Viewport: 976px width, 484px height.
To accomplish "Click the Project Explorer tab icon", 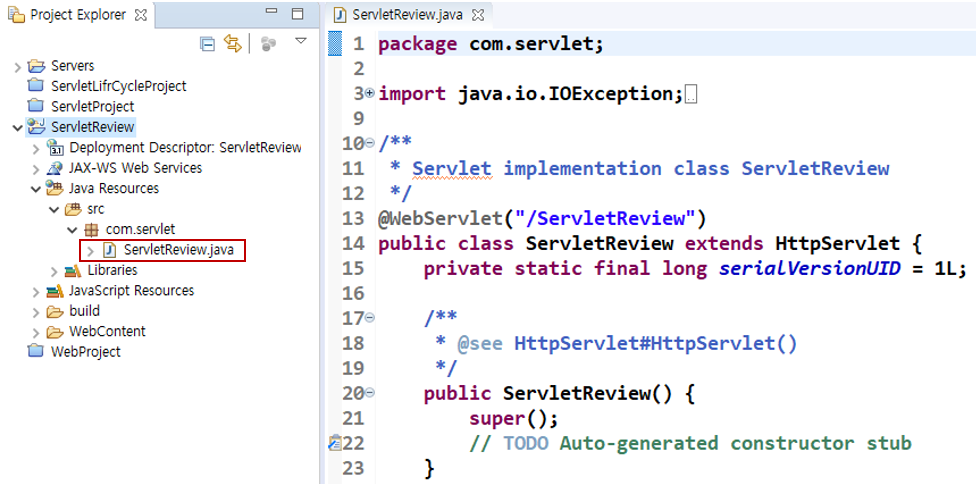I will 17,15.
